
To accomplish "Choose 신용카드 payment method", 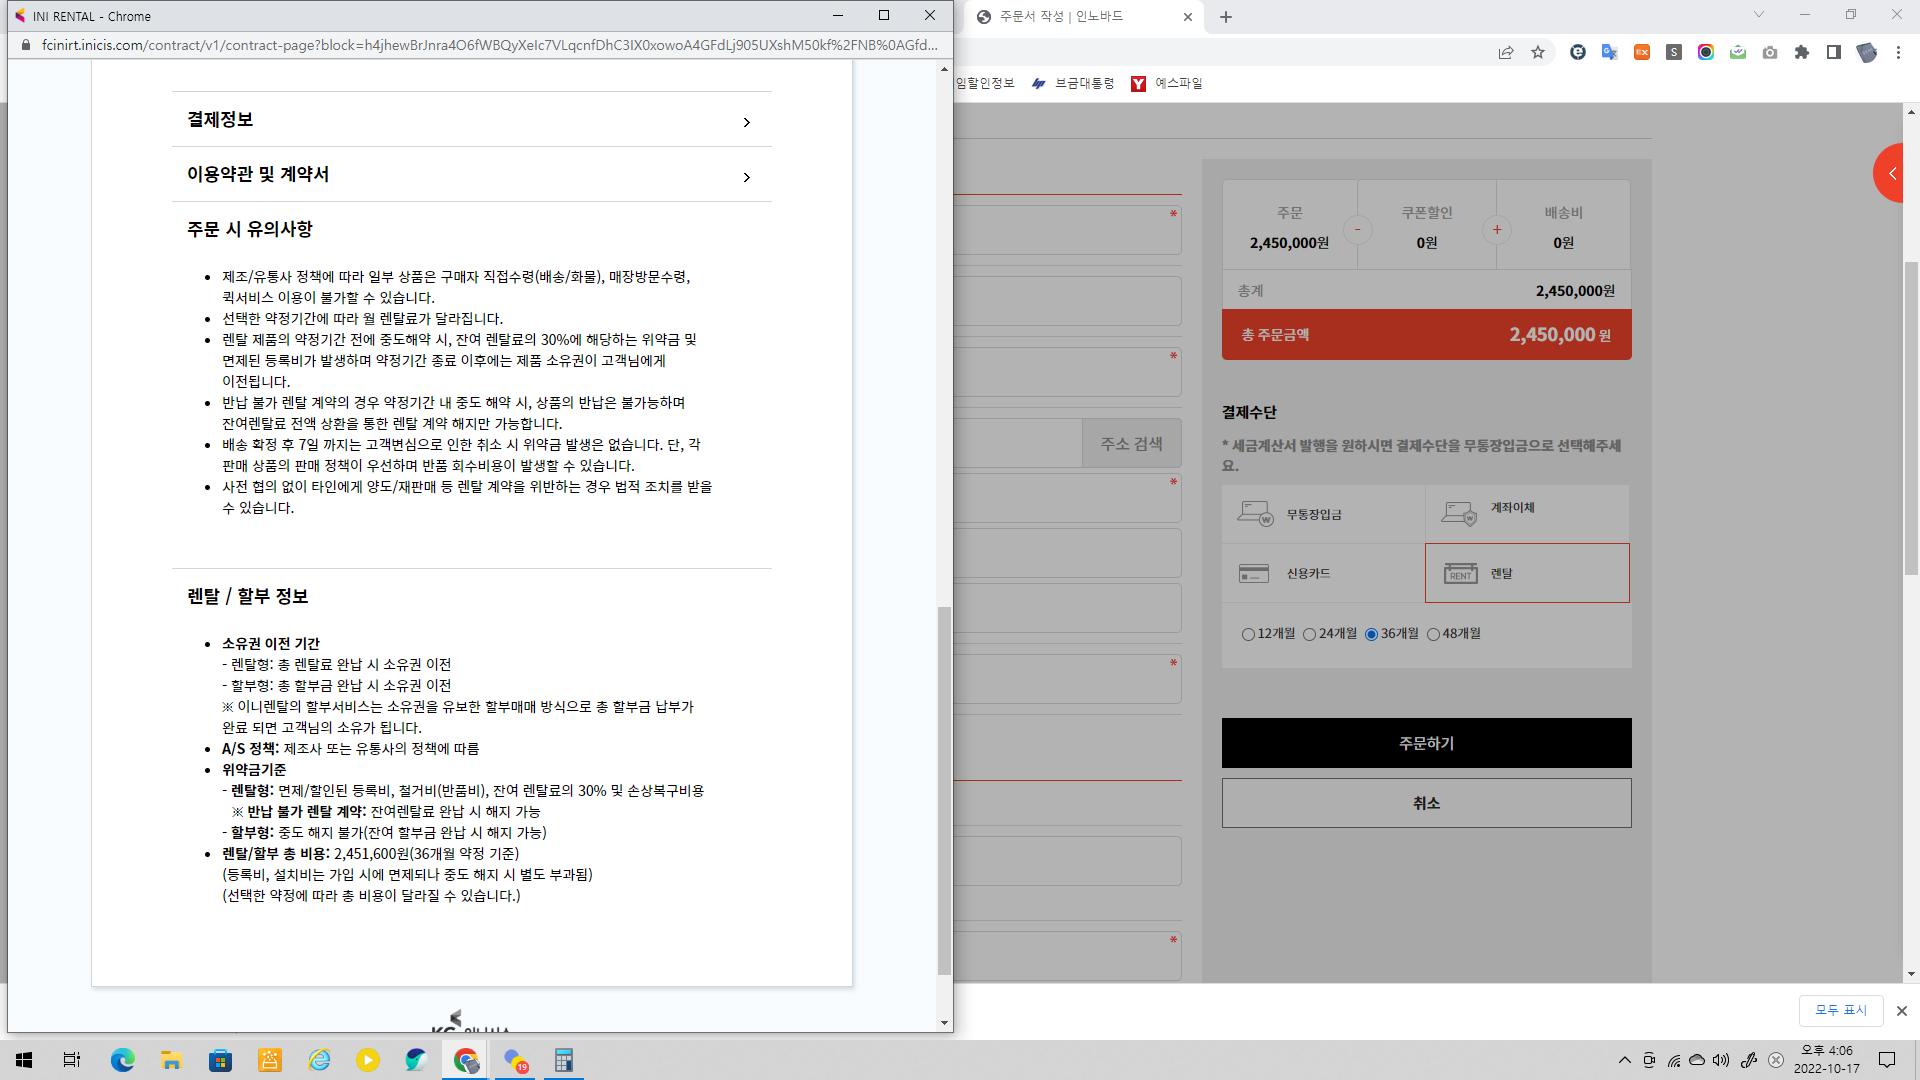I will pyautogui.click(x=1322, y=573).
